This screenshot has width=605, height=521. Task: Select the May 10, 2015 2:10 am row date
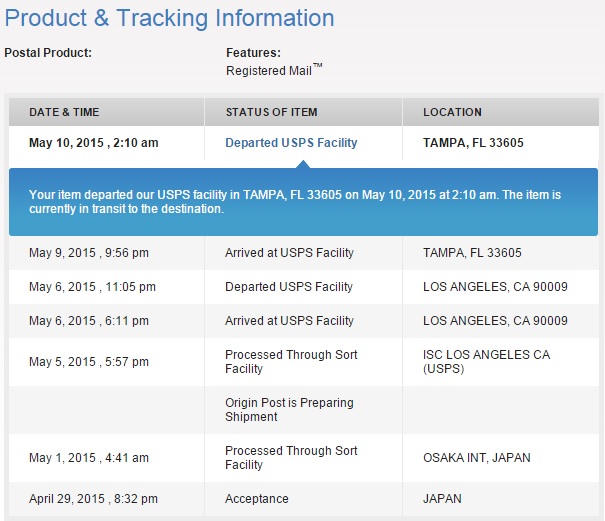click(94, 143)
